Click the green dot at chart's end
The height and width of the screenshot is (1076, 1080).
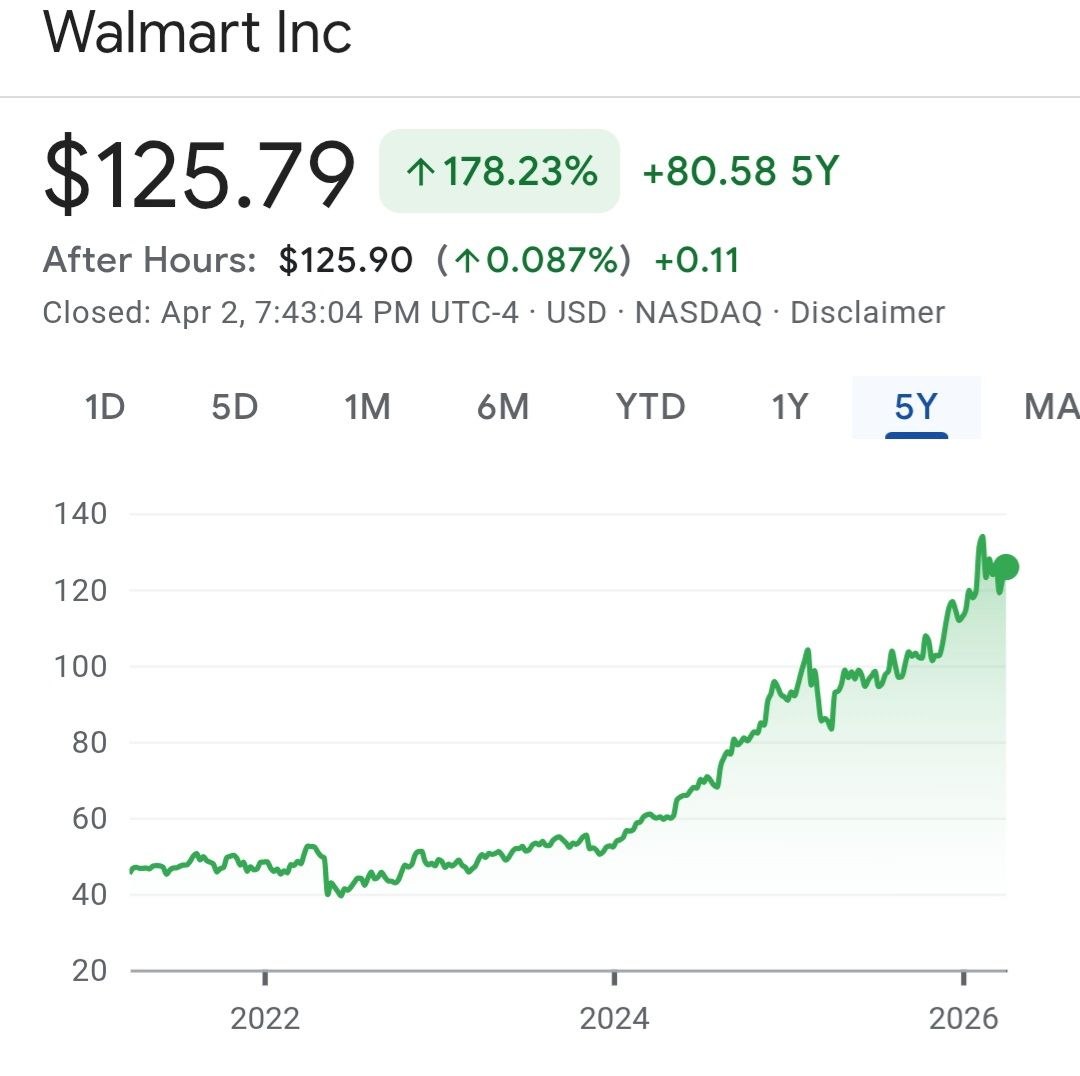click(1006, 567)
